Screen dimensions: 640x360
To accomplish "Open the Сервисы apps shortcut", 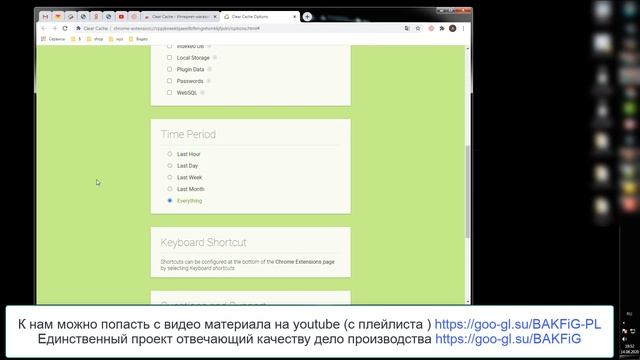I will pyautogui.click(x=53, y=39).
